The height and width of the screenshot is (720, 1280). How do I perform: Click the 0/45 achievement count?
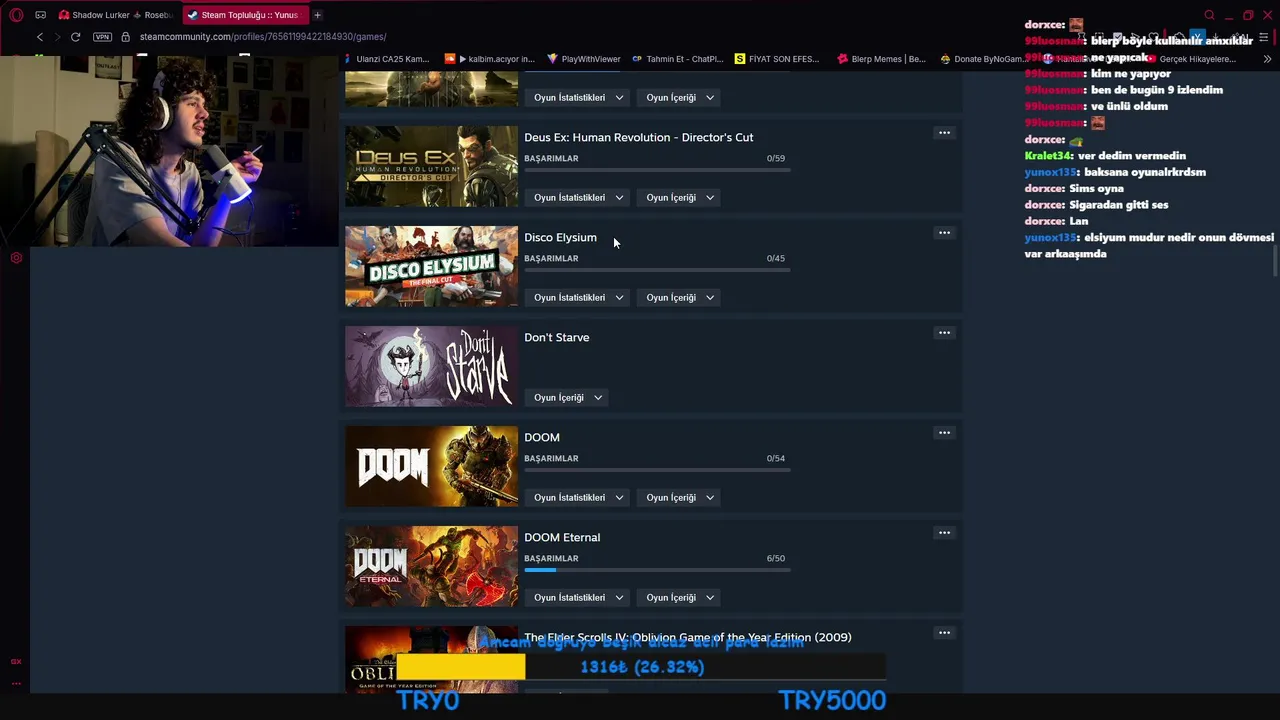[776, 258]
